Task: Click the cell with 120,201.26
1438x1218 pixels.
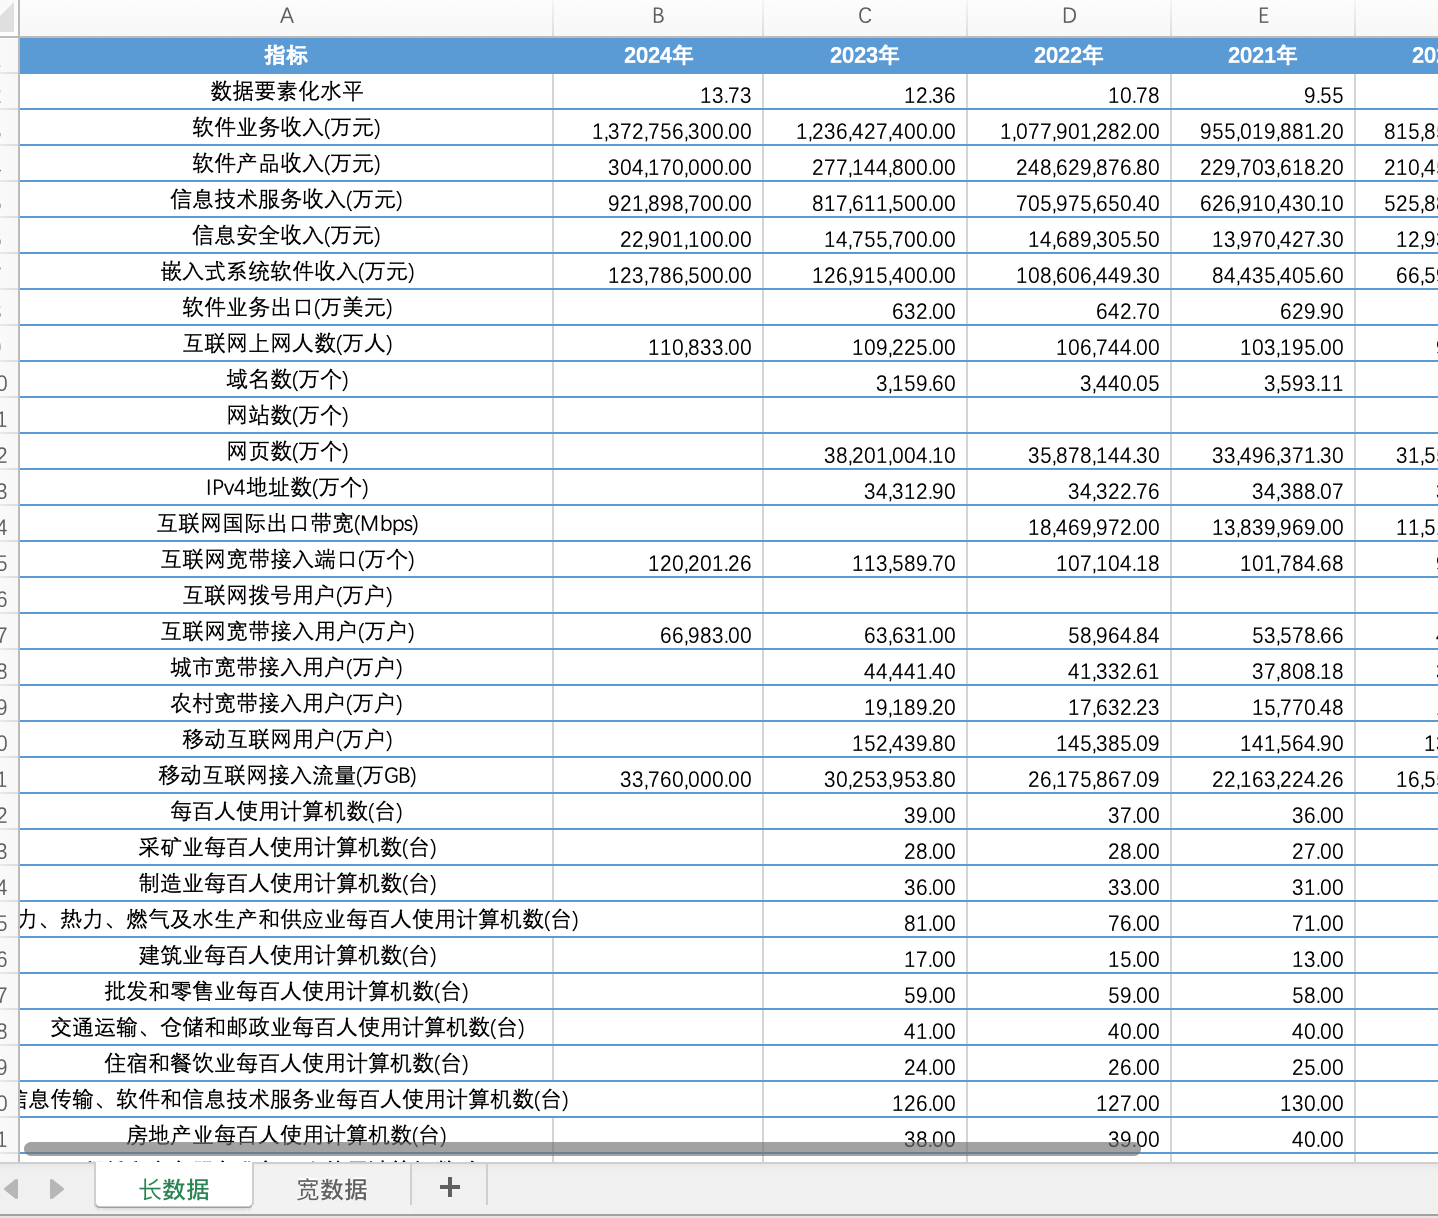Action: point(658,560)
